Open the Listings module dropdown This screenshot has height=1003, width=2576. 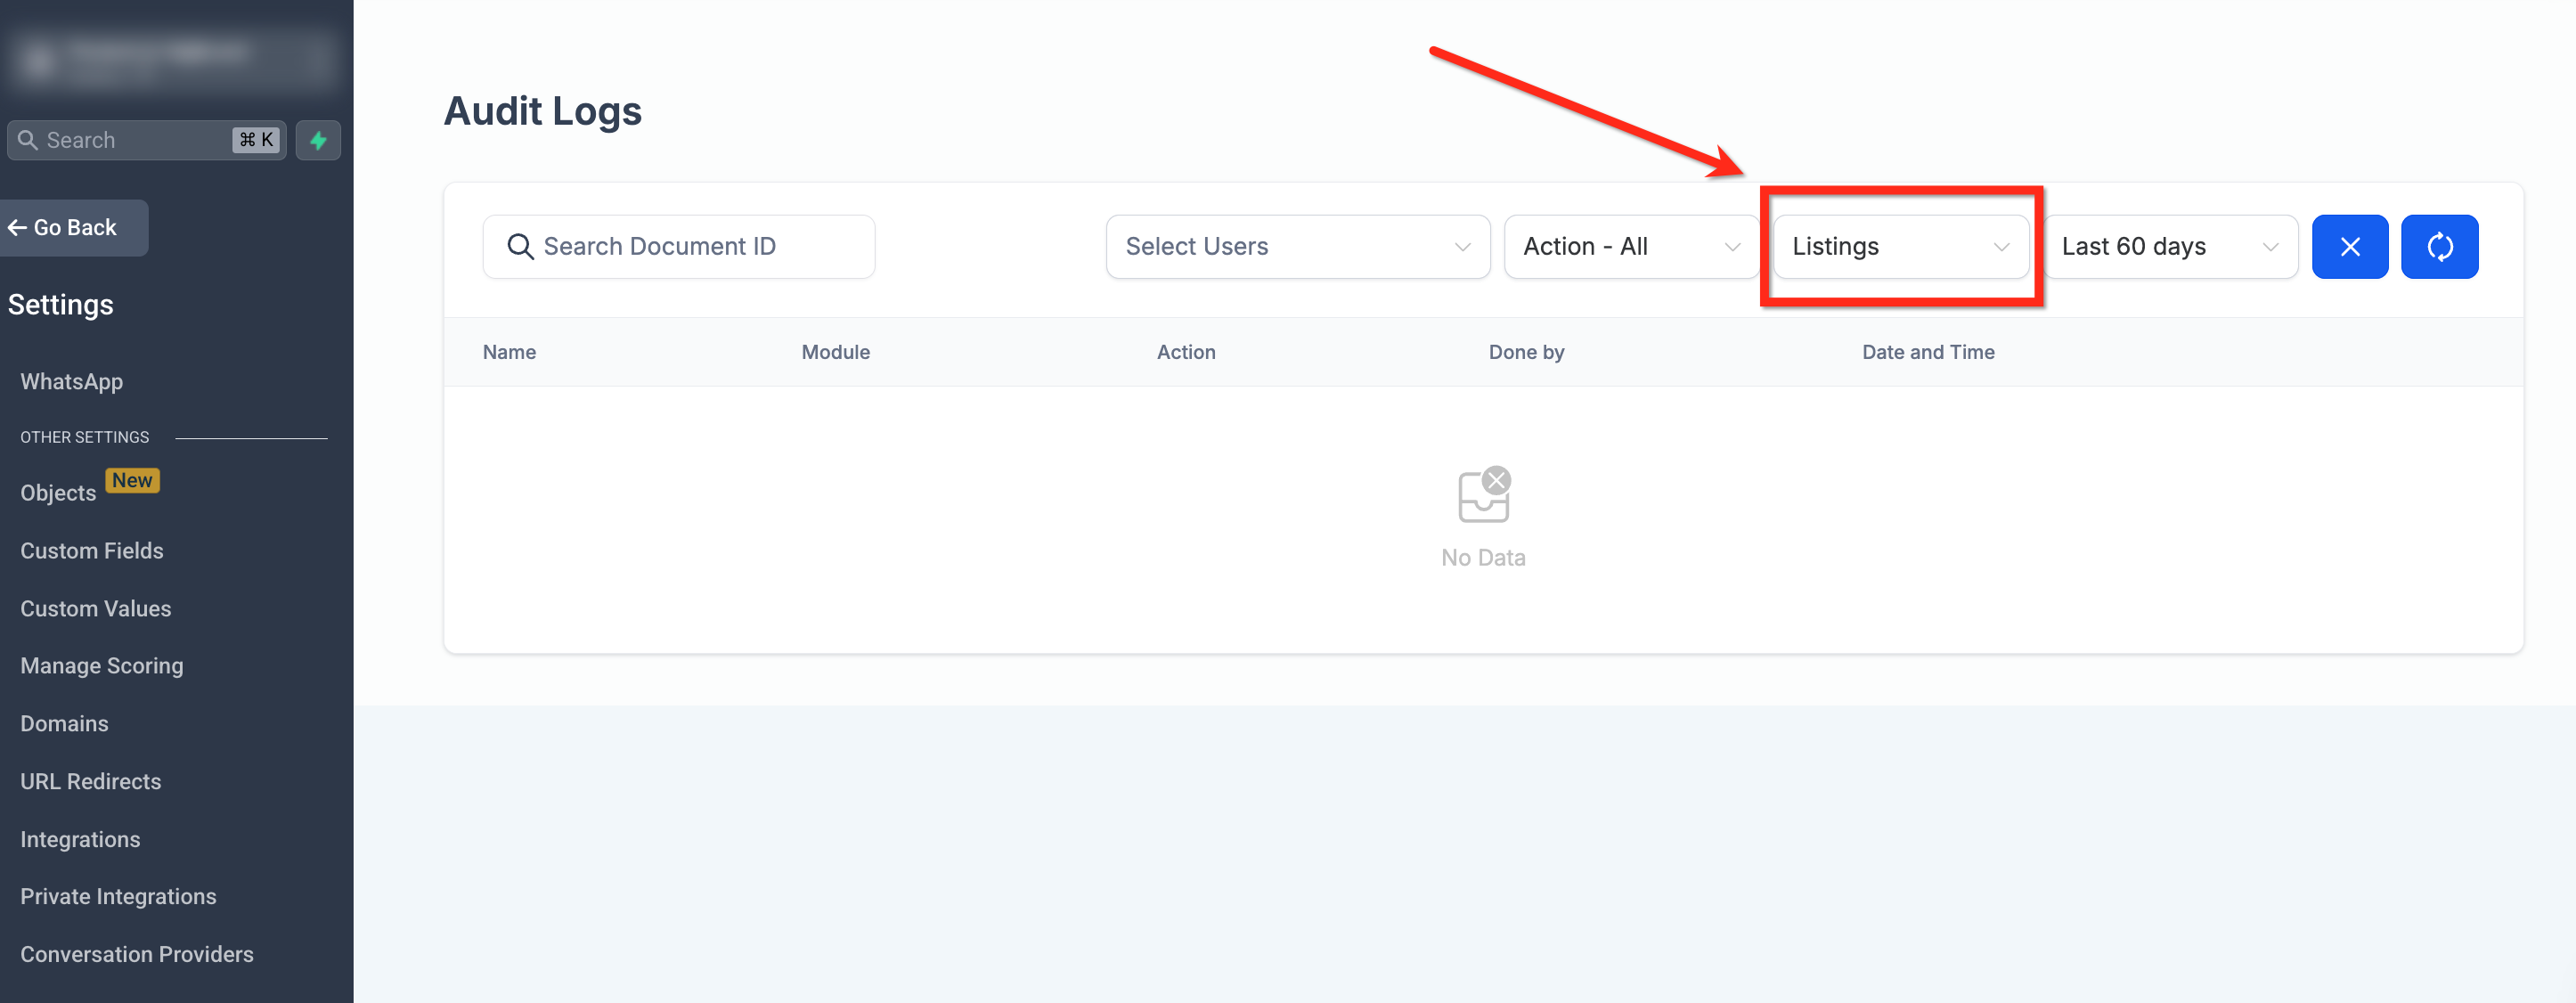(x=1900, y=246)
